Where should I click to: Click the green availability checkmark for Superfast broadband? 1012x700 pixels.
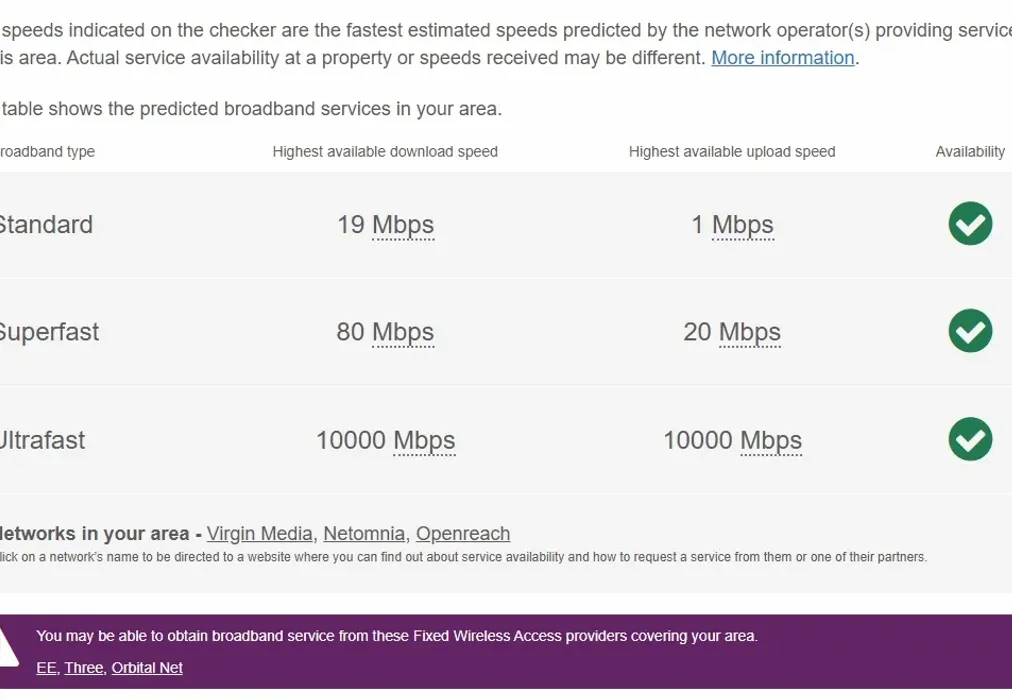coord(969,331)
